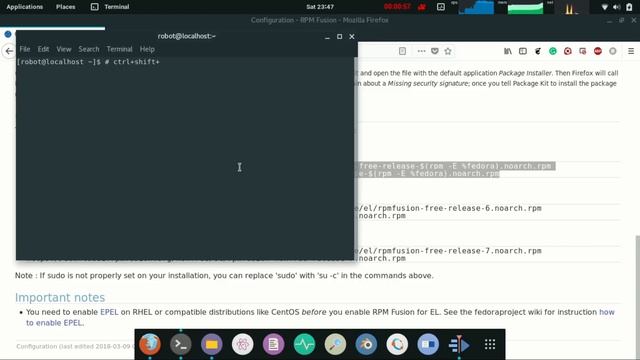
Task: Click the screenshot extension icon beside Adblock Plus
Action: click(x=583, y=51)
